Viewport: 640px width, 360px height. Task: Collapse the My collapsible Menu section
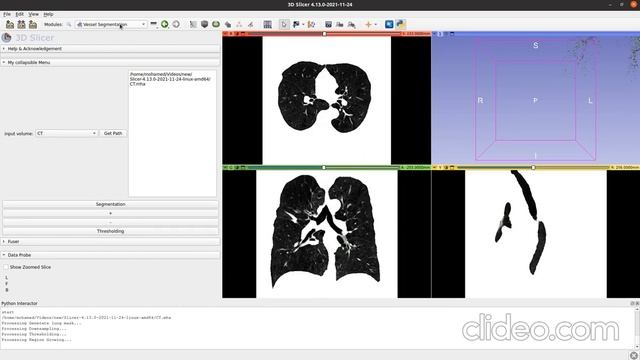pyautogui.click(x=110, y=62)
